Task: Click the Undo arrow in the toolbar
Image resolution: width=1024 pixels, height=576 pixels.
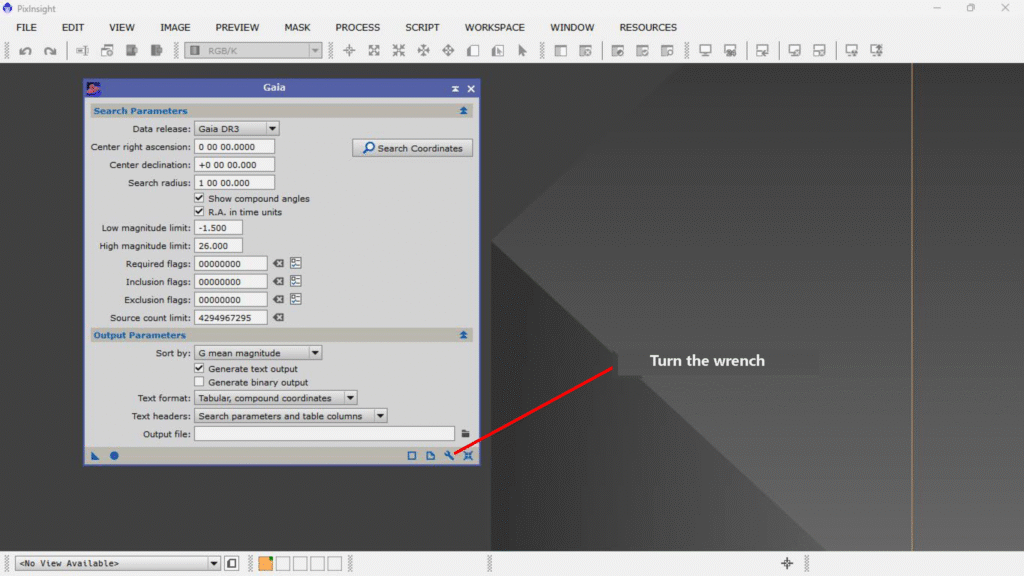Action: point(25,51)
